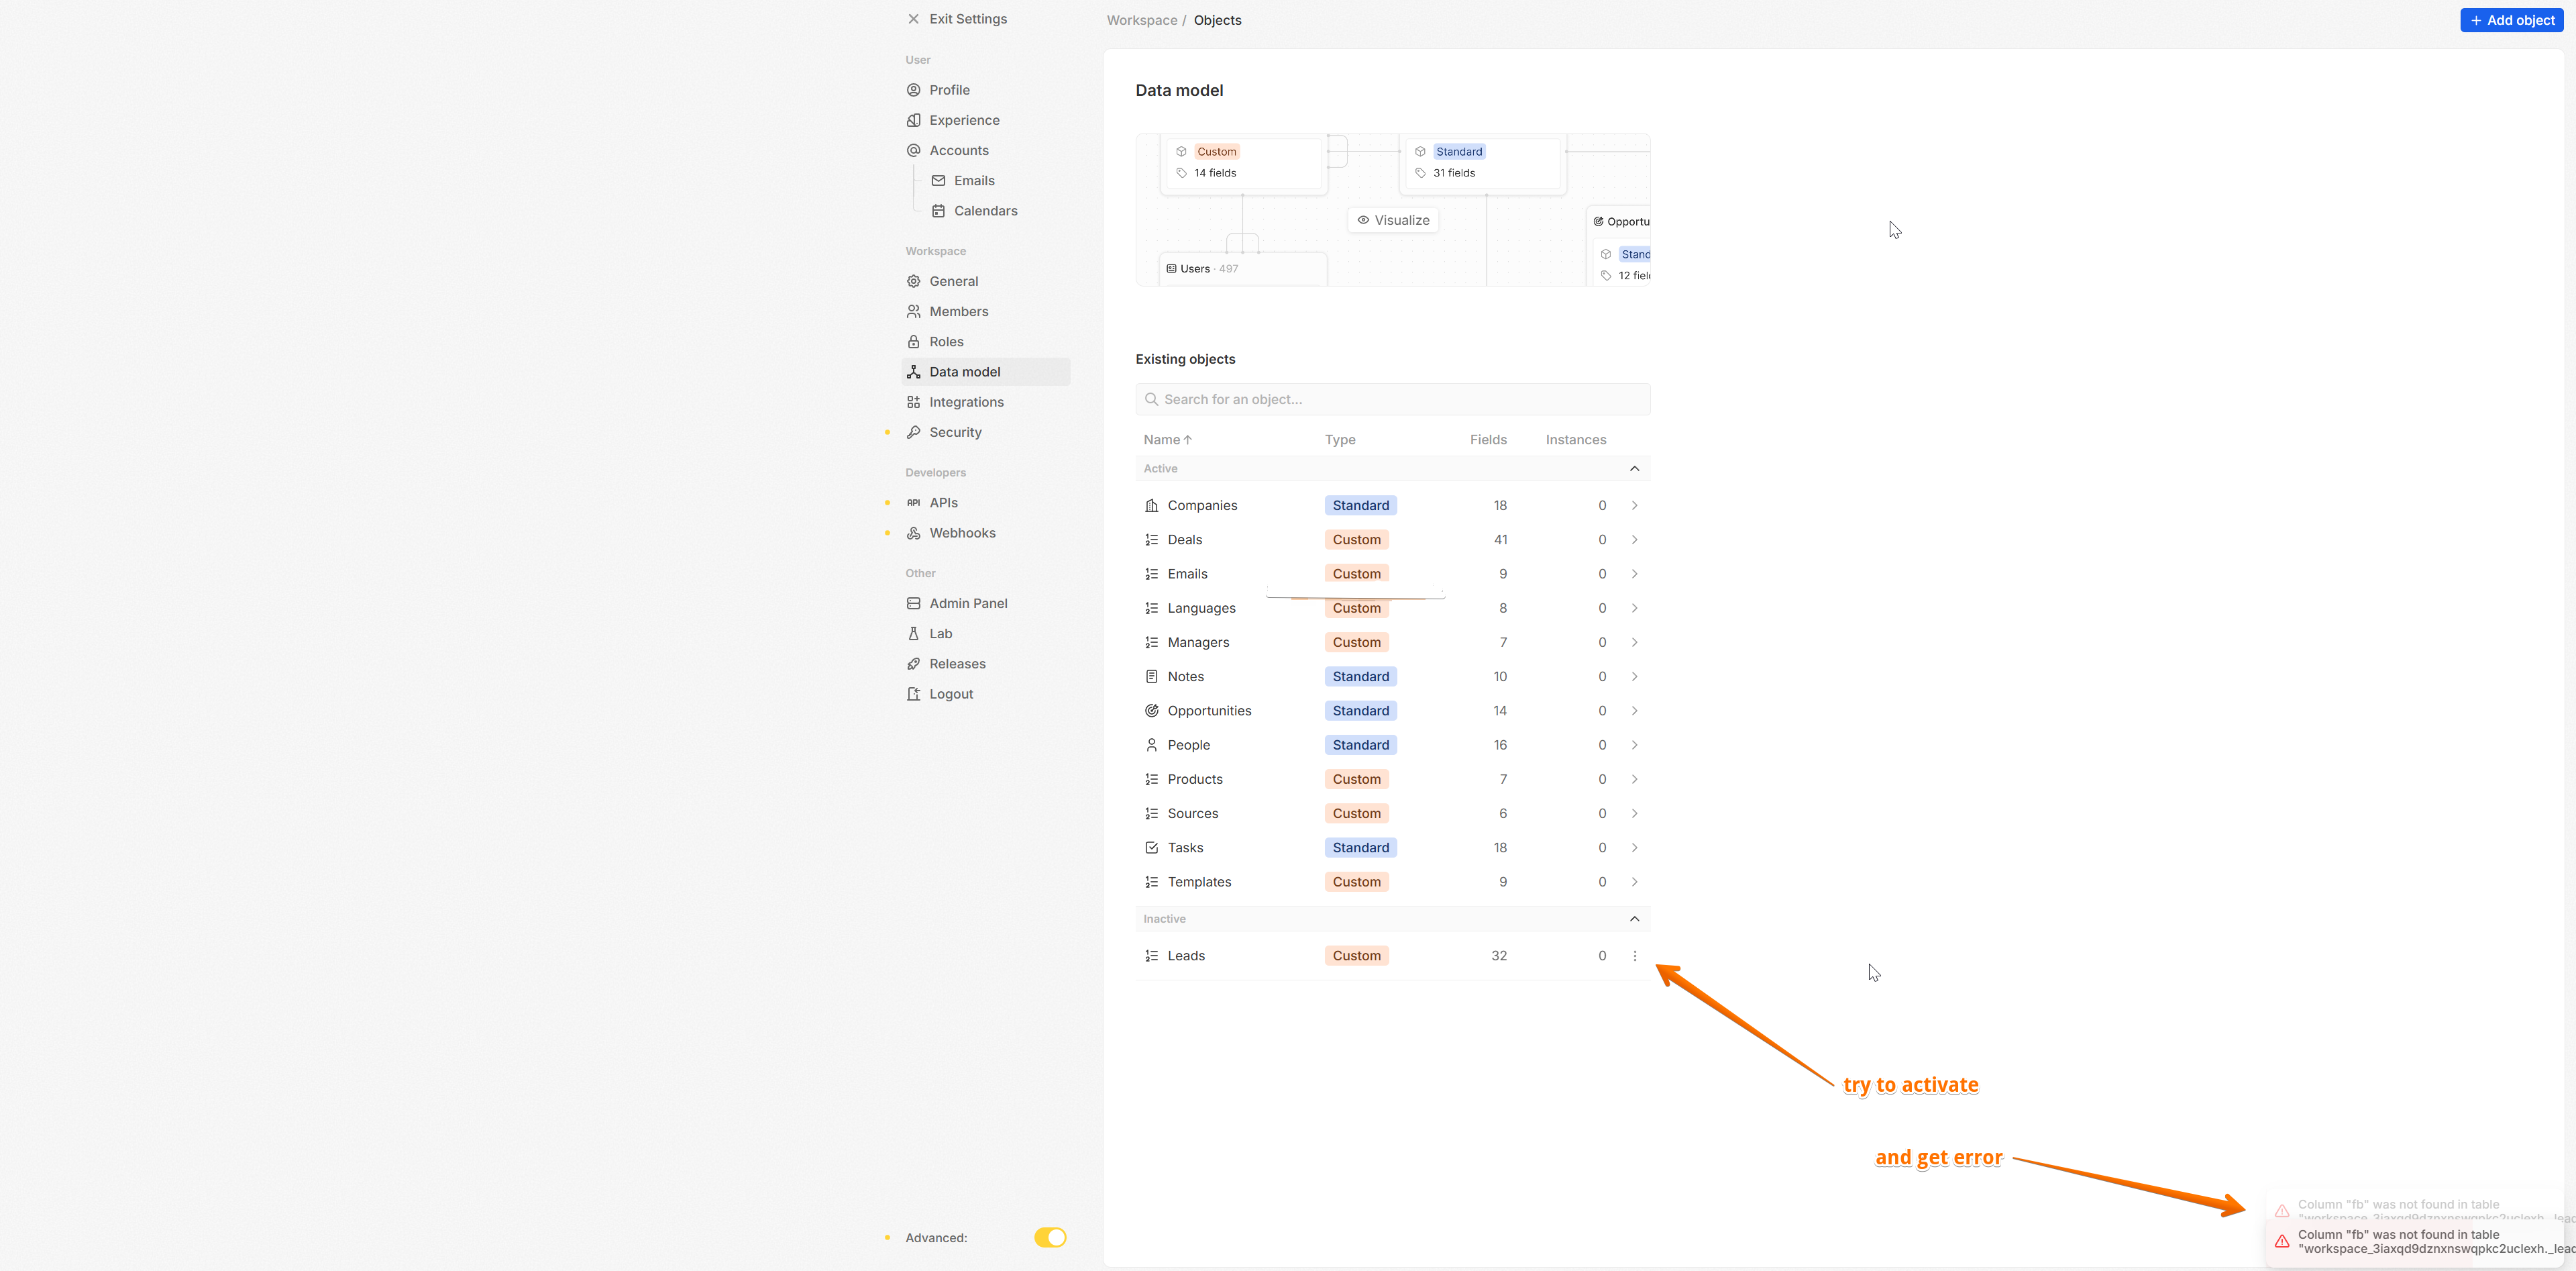The width and height of the screenshot is (2576, 1271).
Task: Open Profile via its user icon
Action: pos(913,90)
